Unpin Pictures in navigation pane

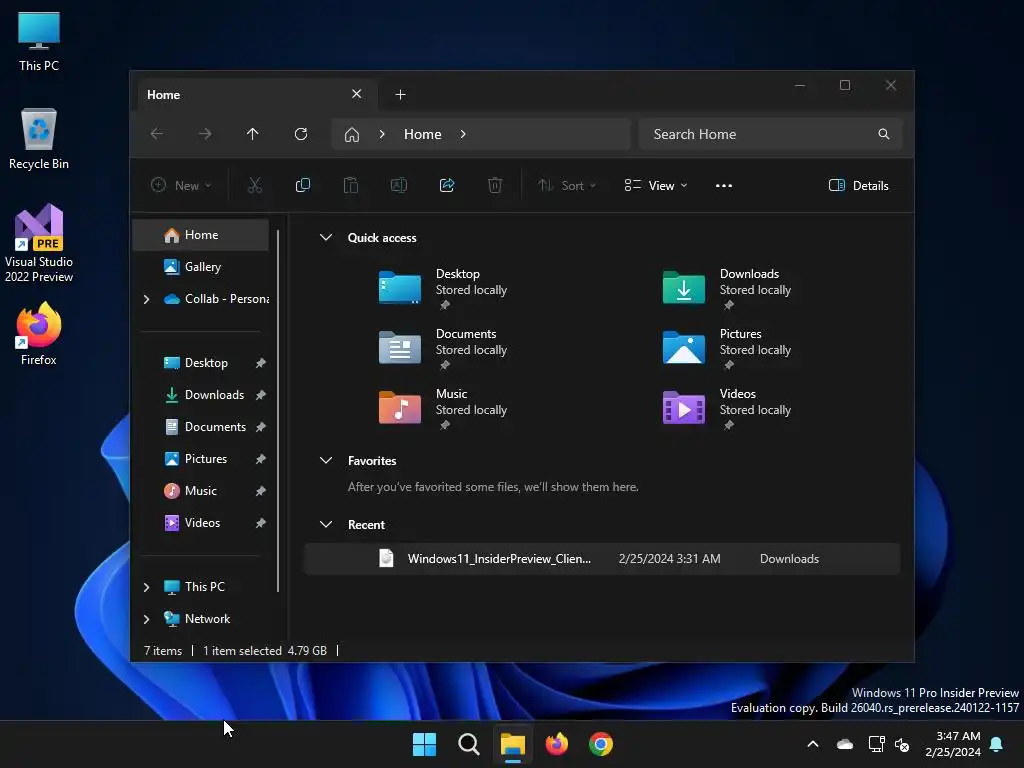261,459
